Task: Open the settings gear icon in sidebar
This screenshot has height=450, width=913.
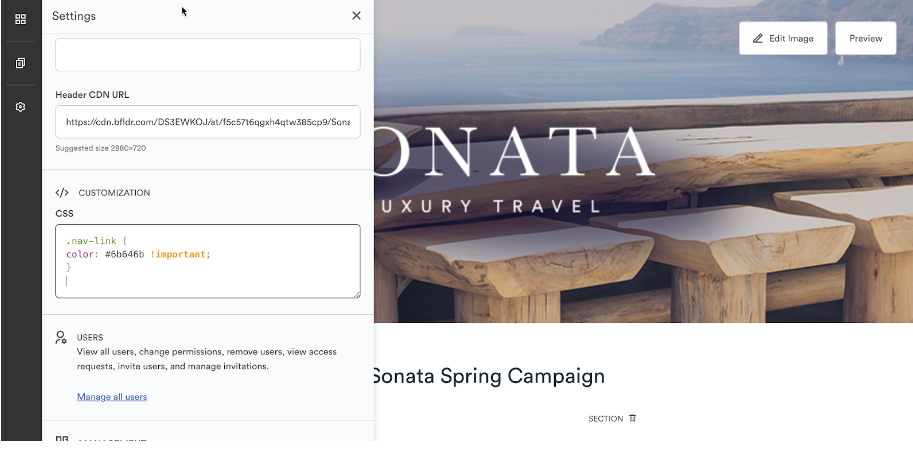Action: pyautogui.click(x=20, y=107)
